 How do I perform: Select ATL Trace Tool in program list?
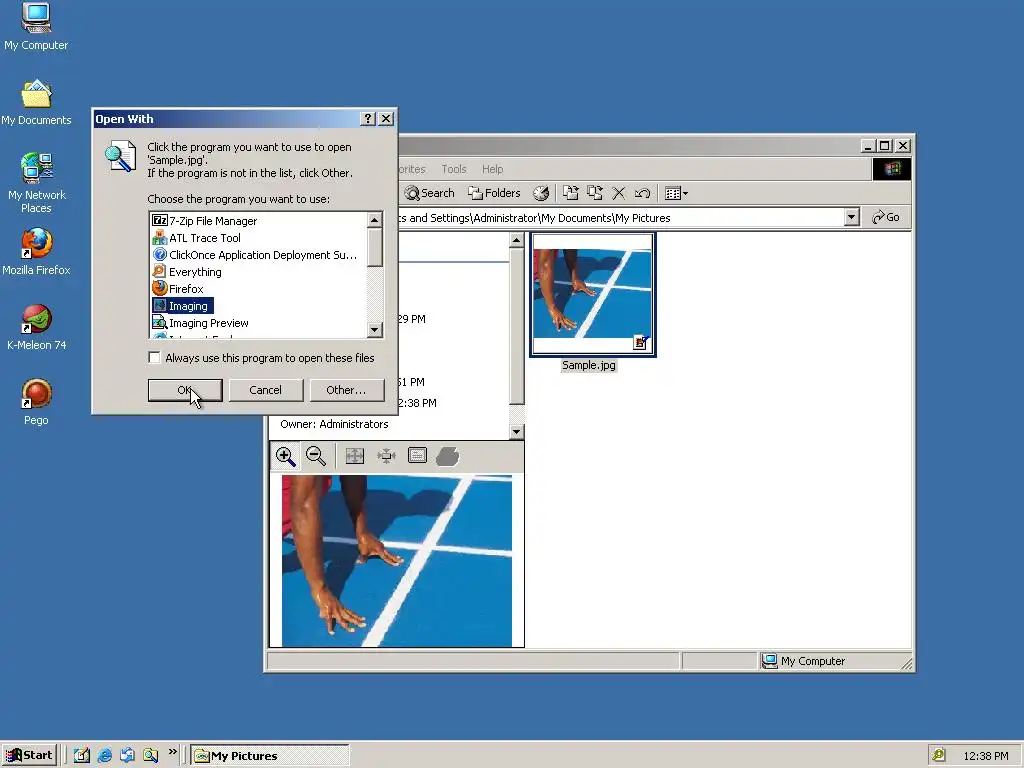(197, 238)
